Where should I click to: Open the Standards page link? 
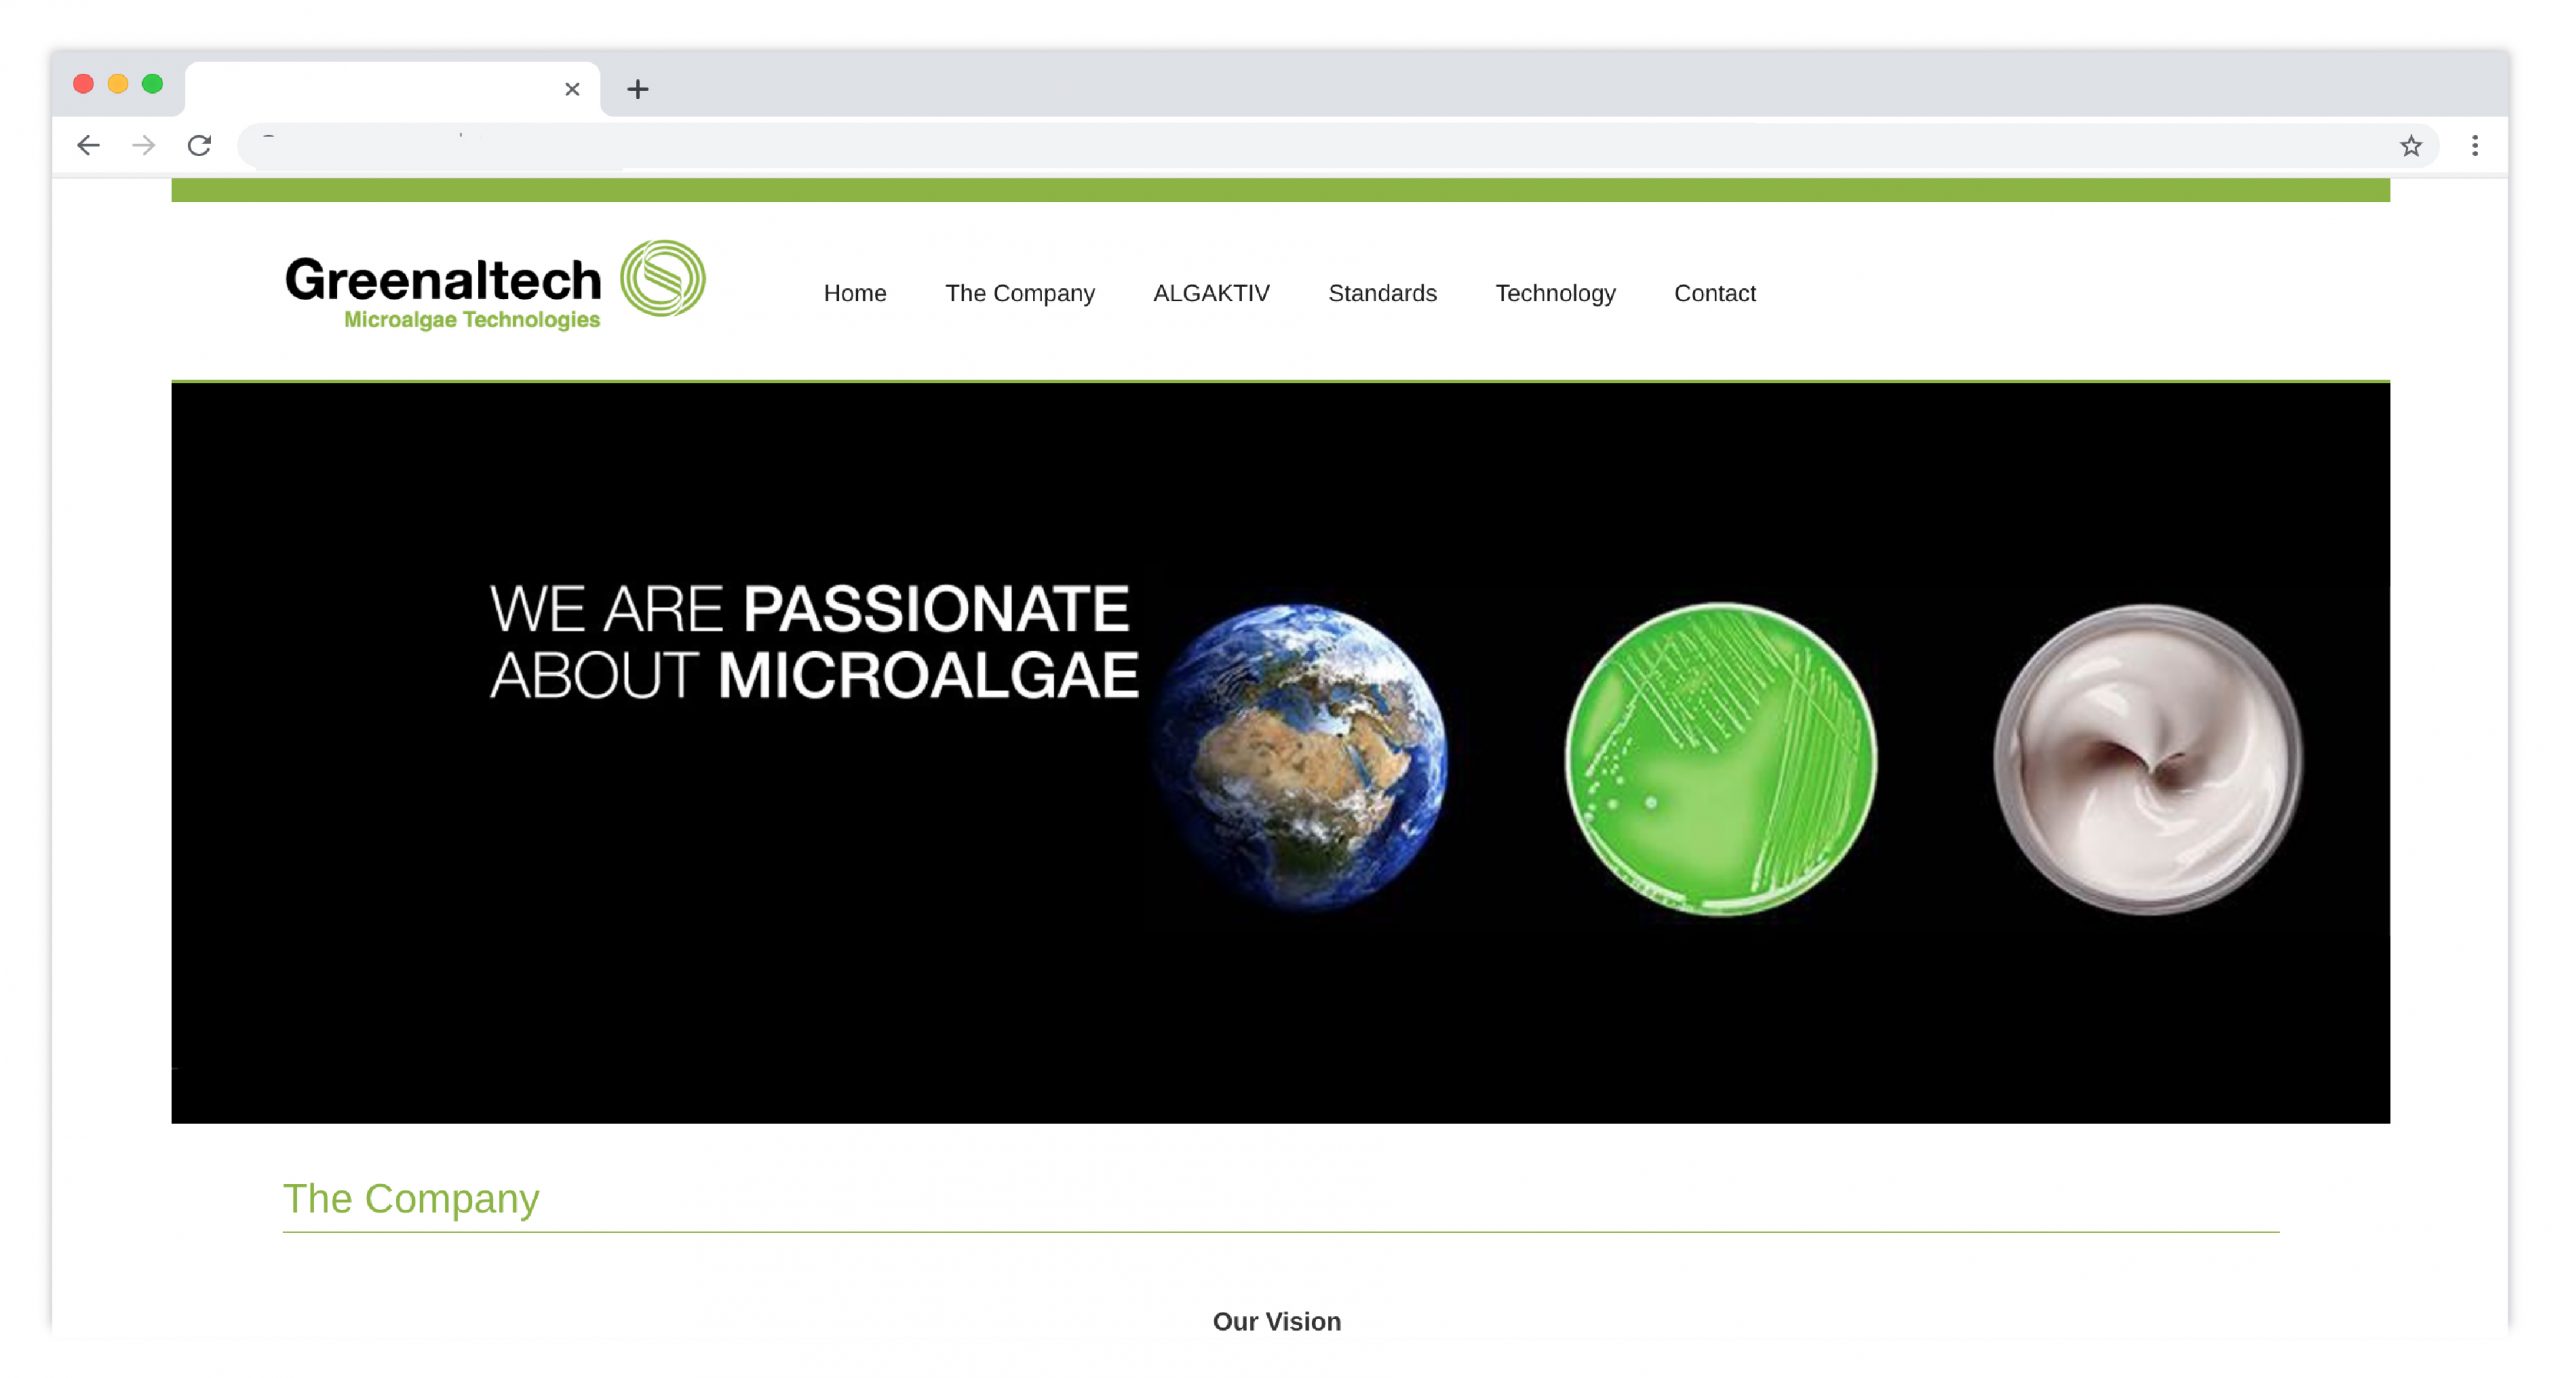[x=1381, y=293]
